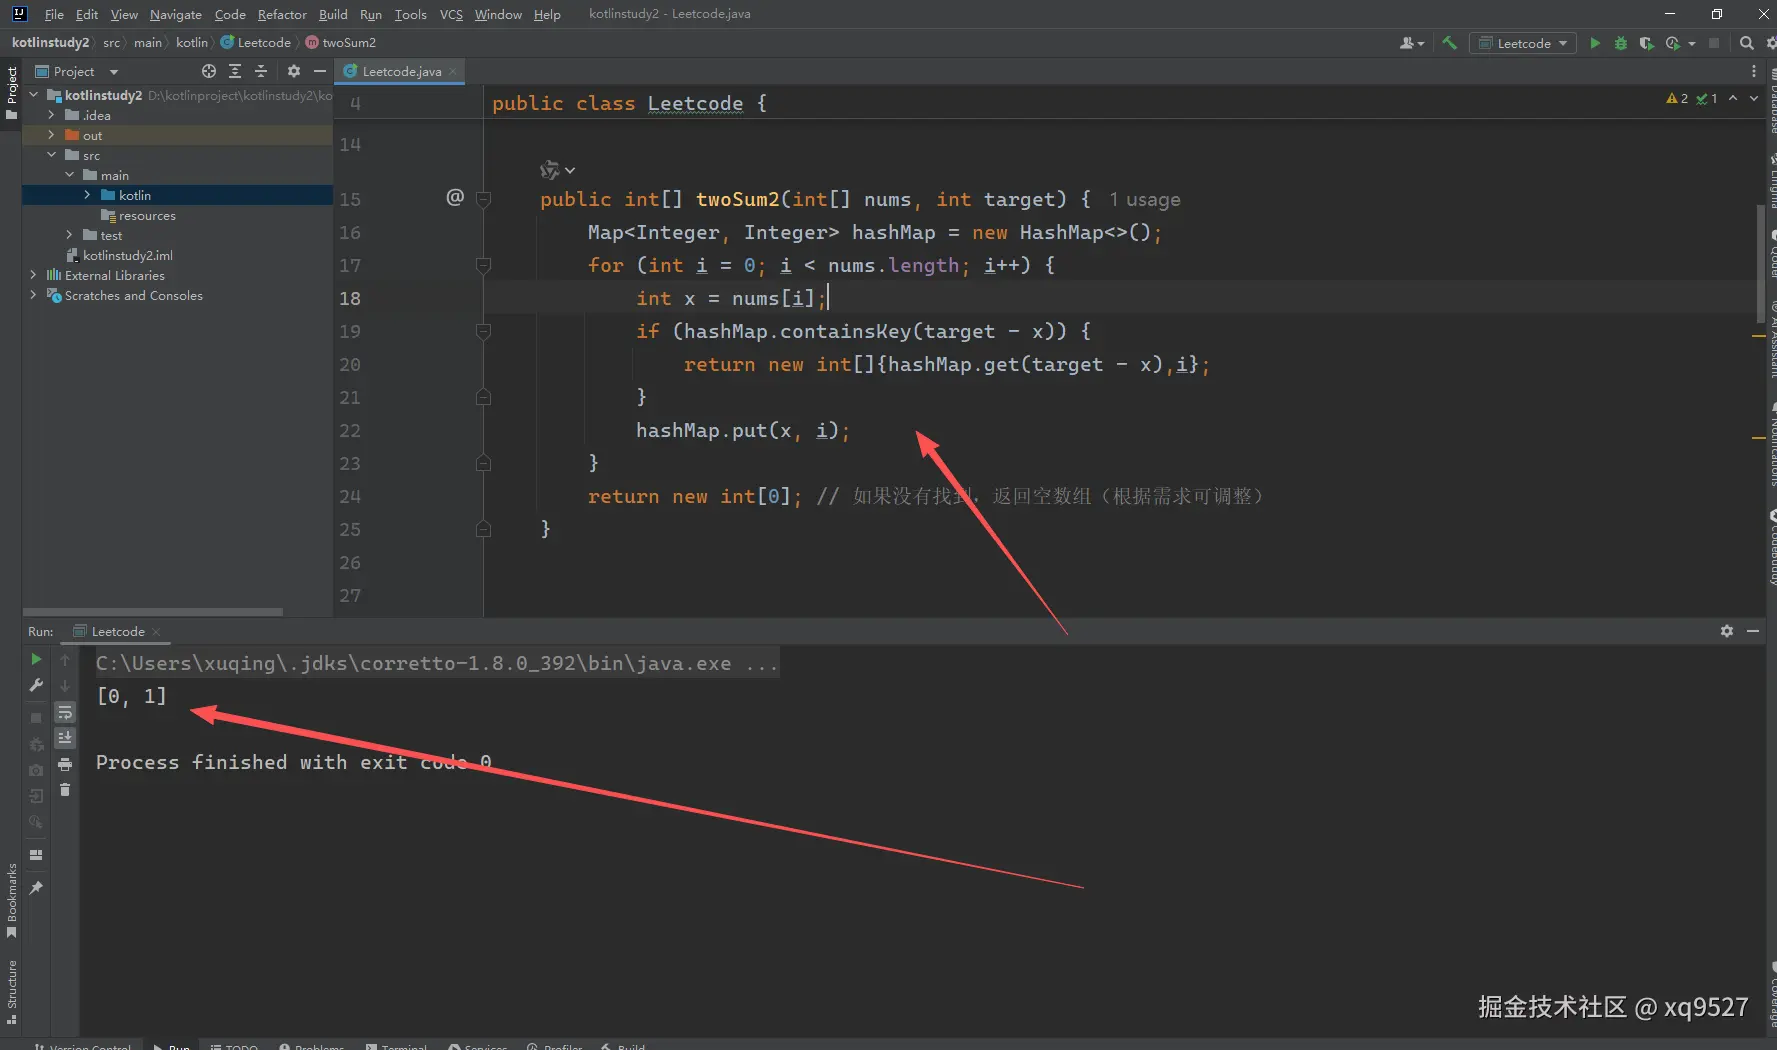
Task: Select opened file in Project tree target icon
Action: (x=208, y=71)
